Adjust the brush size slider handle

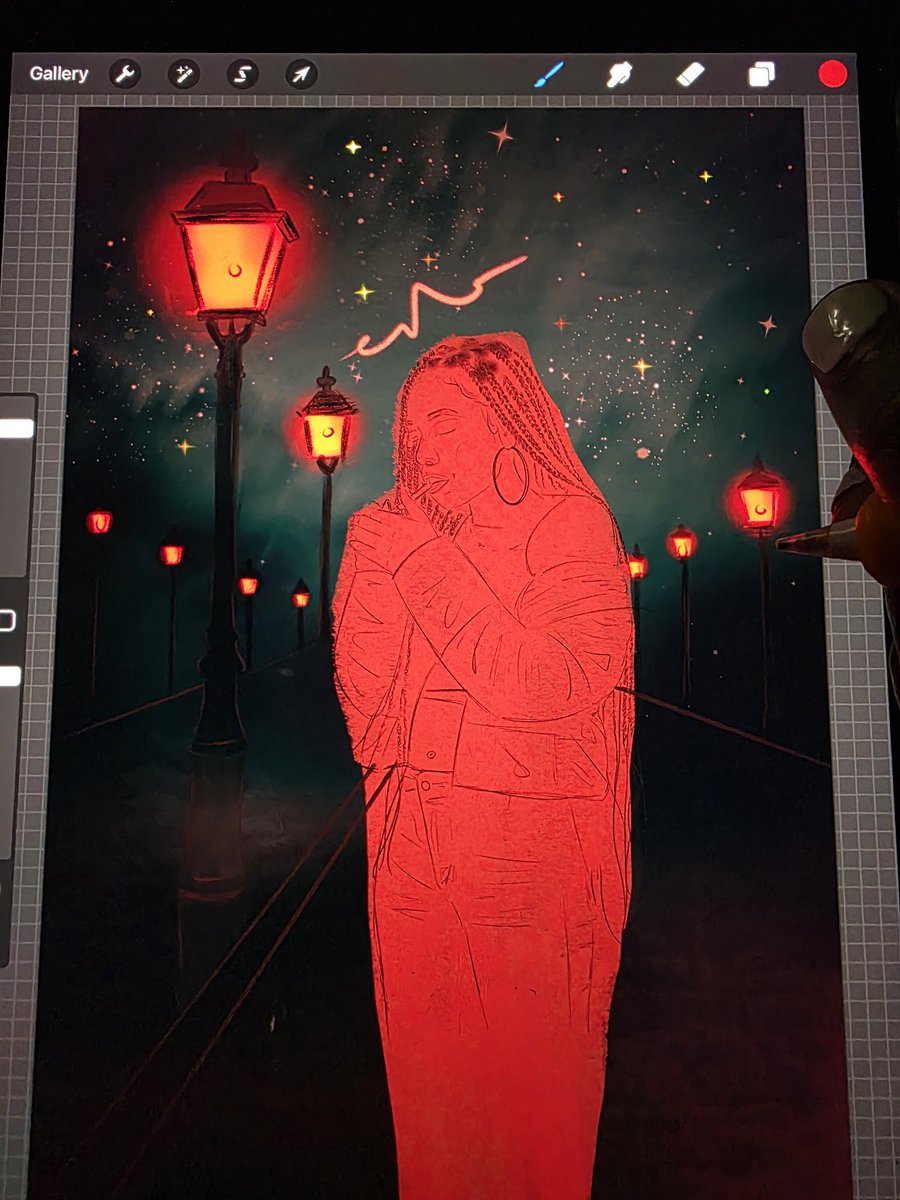(x=17, y=428)
